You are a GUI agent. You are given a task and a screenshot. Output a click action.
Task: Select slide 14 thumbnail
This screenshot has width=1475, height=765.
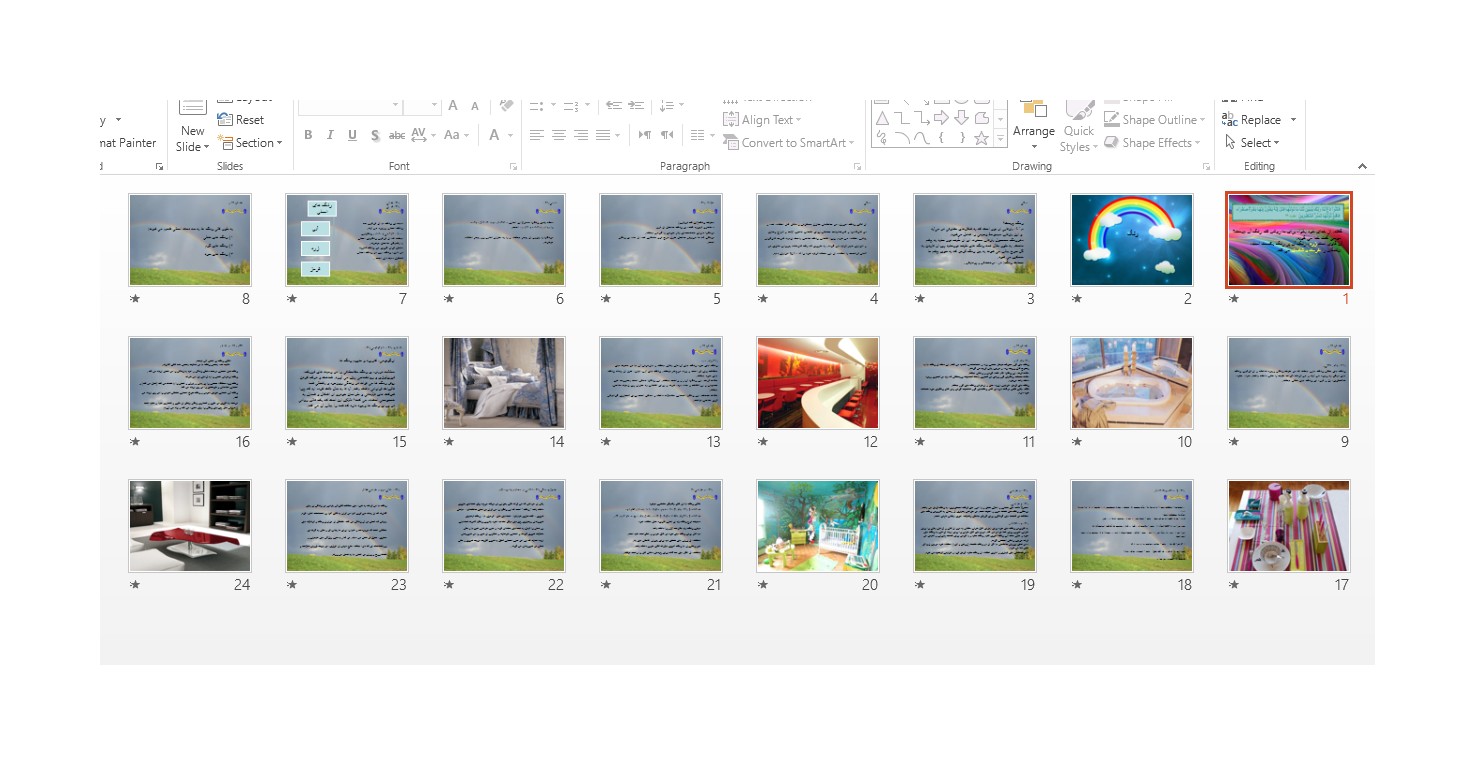[504, 383]
